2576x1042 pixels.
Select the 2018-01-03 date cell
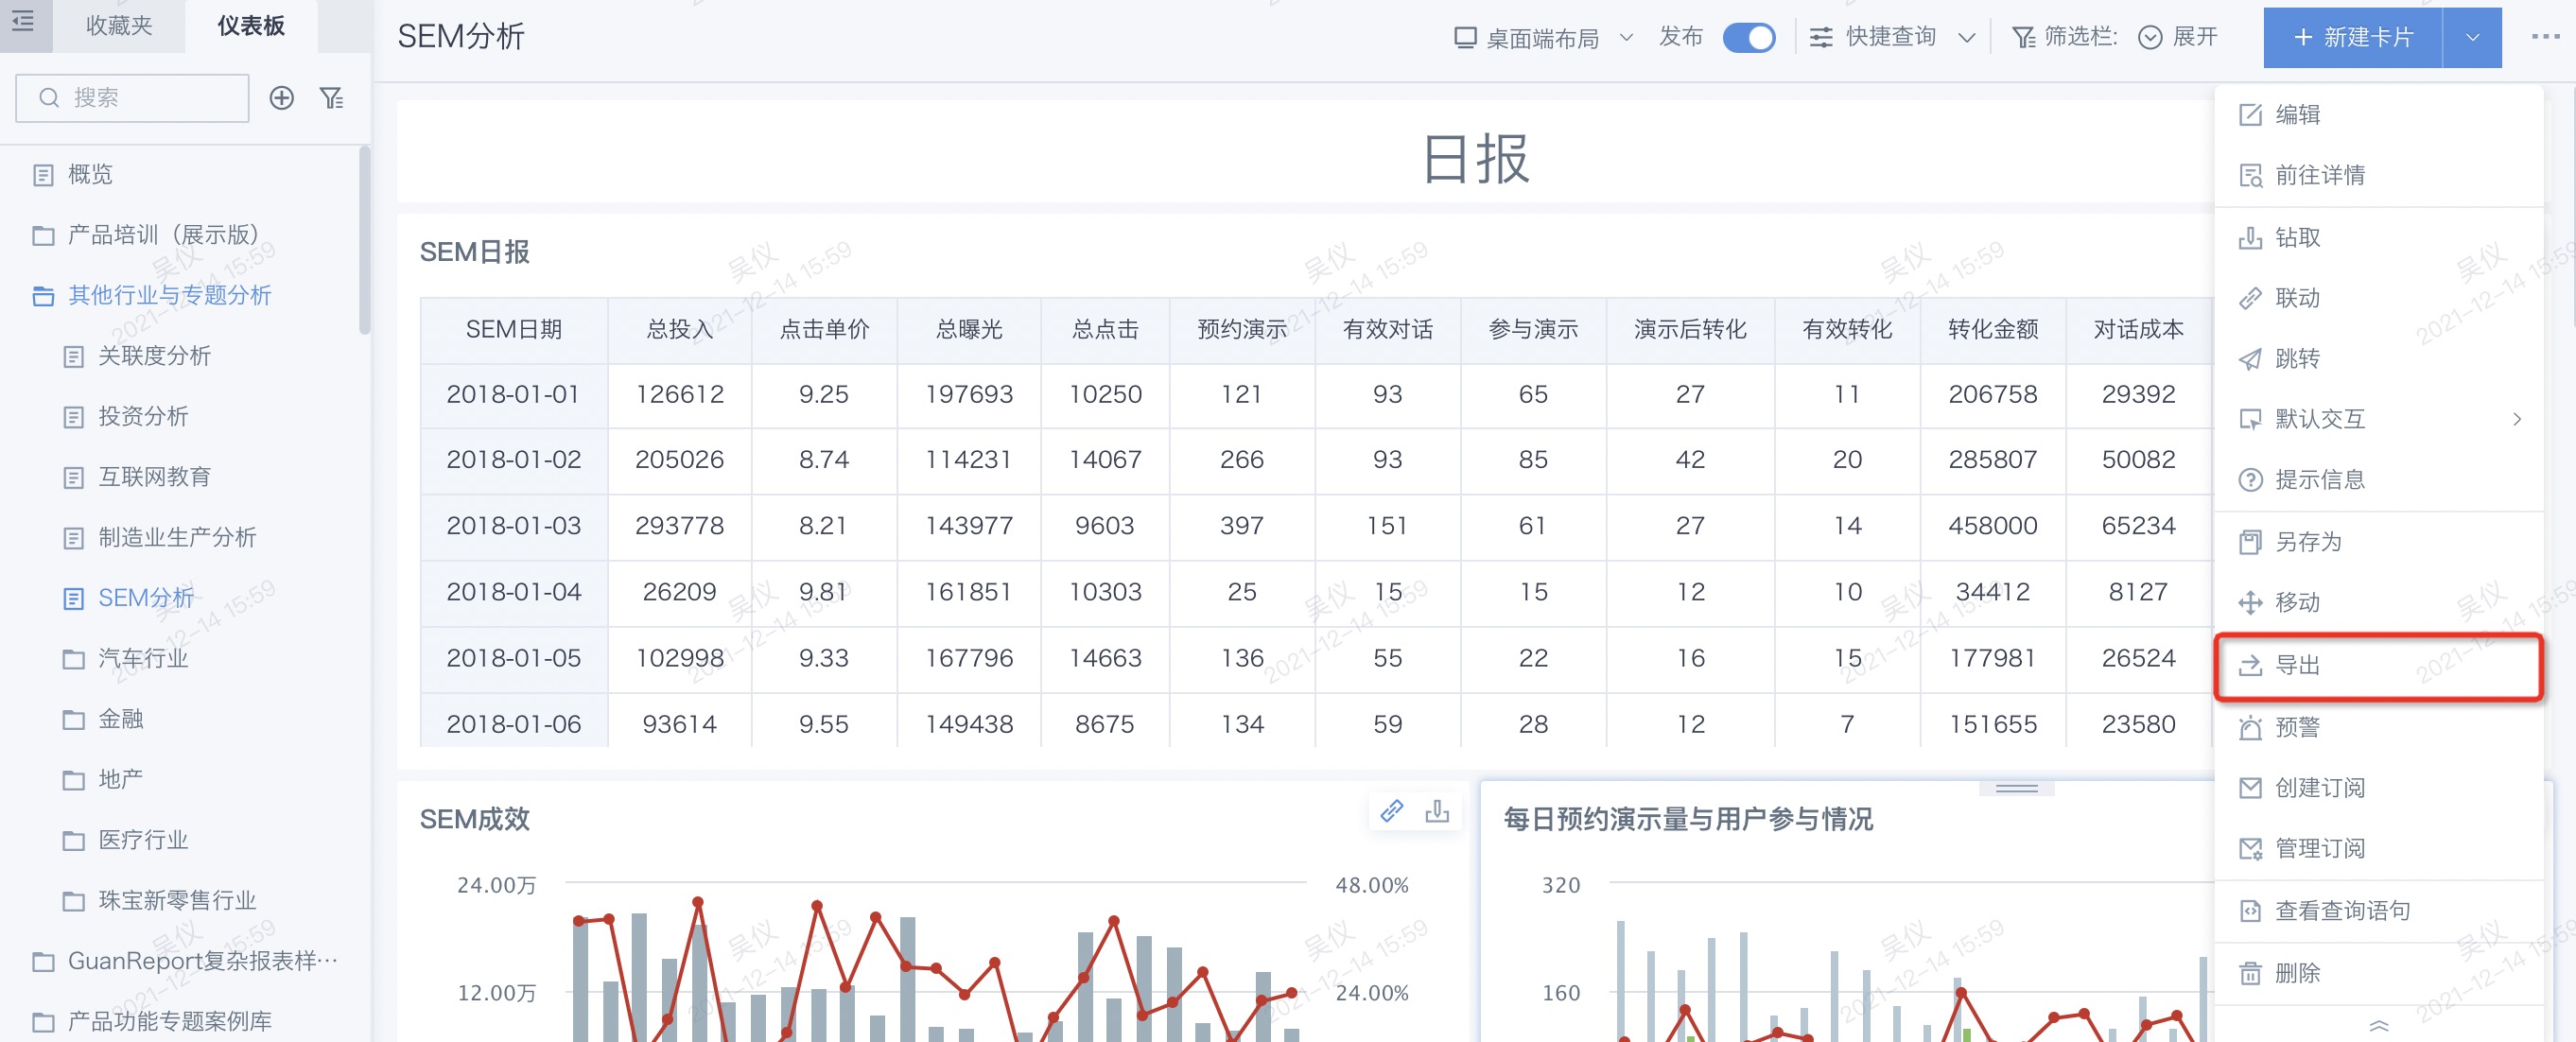coord(514,526)
